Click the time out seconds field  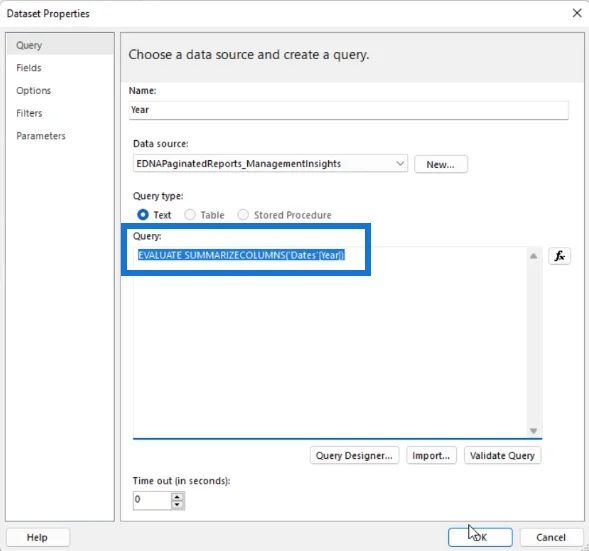click(153, 500)
